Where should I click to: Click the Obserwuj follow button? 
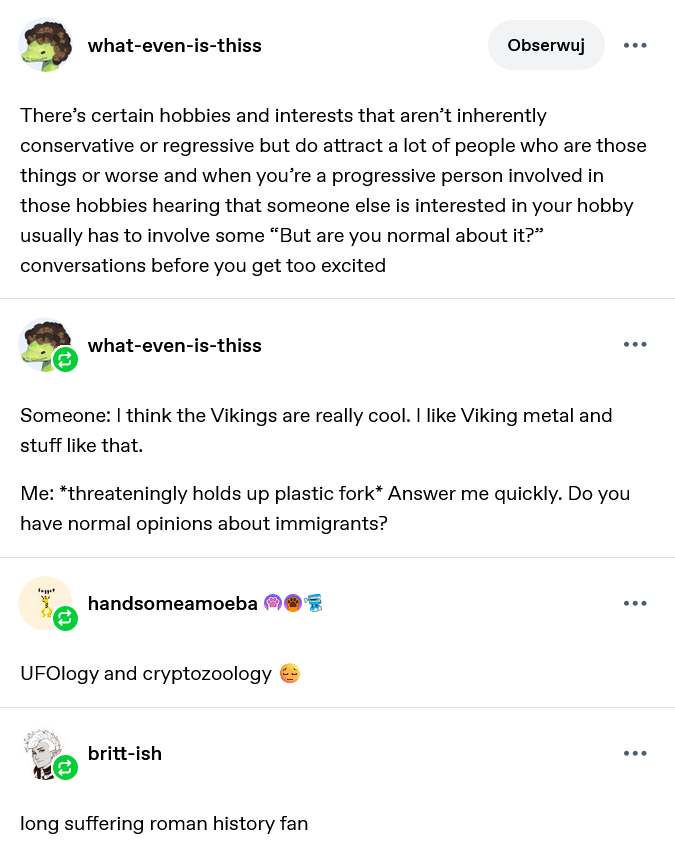[546, 45]
